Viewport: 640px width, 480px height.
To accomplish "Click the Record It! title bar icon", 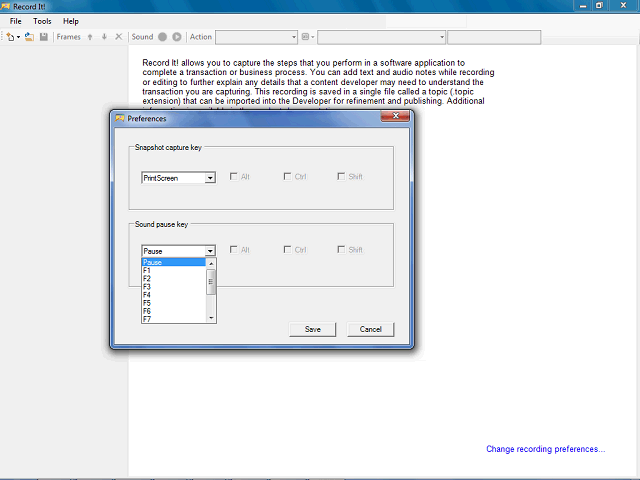I will [5, 7].
